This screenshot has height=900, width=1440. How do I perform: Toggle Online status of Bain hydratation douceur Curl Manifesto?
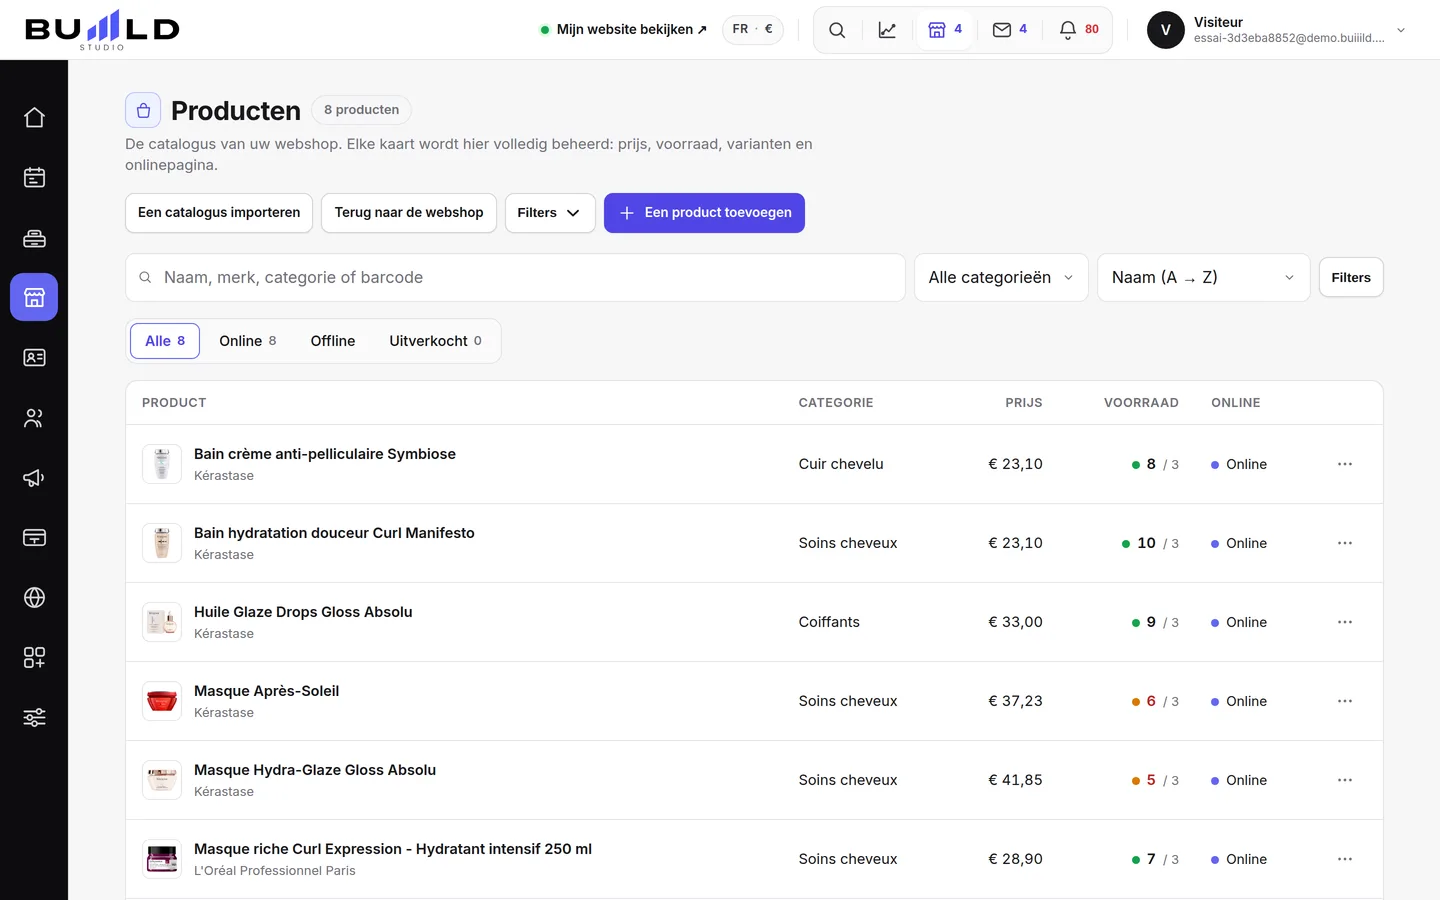click(x=1239, y=543)
